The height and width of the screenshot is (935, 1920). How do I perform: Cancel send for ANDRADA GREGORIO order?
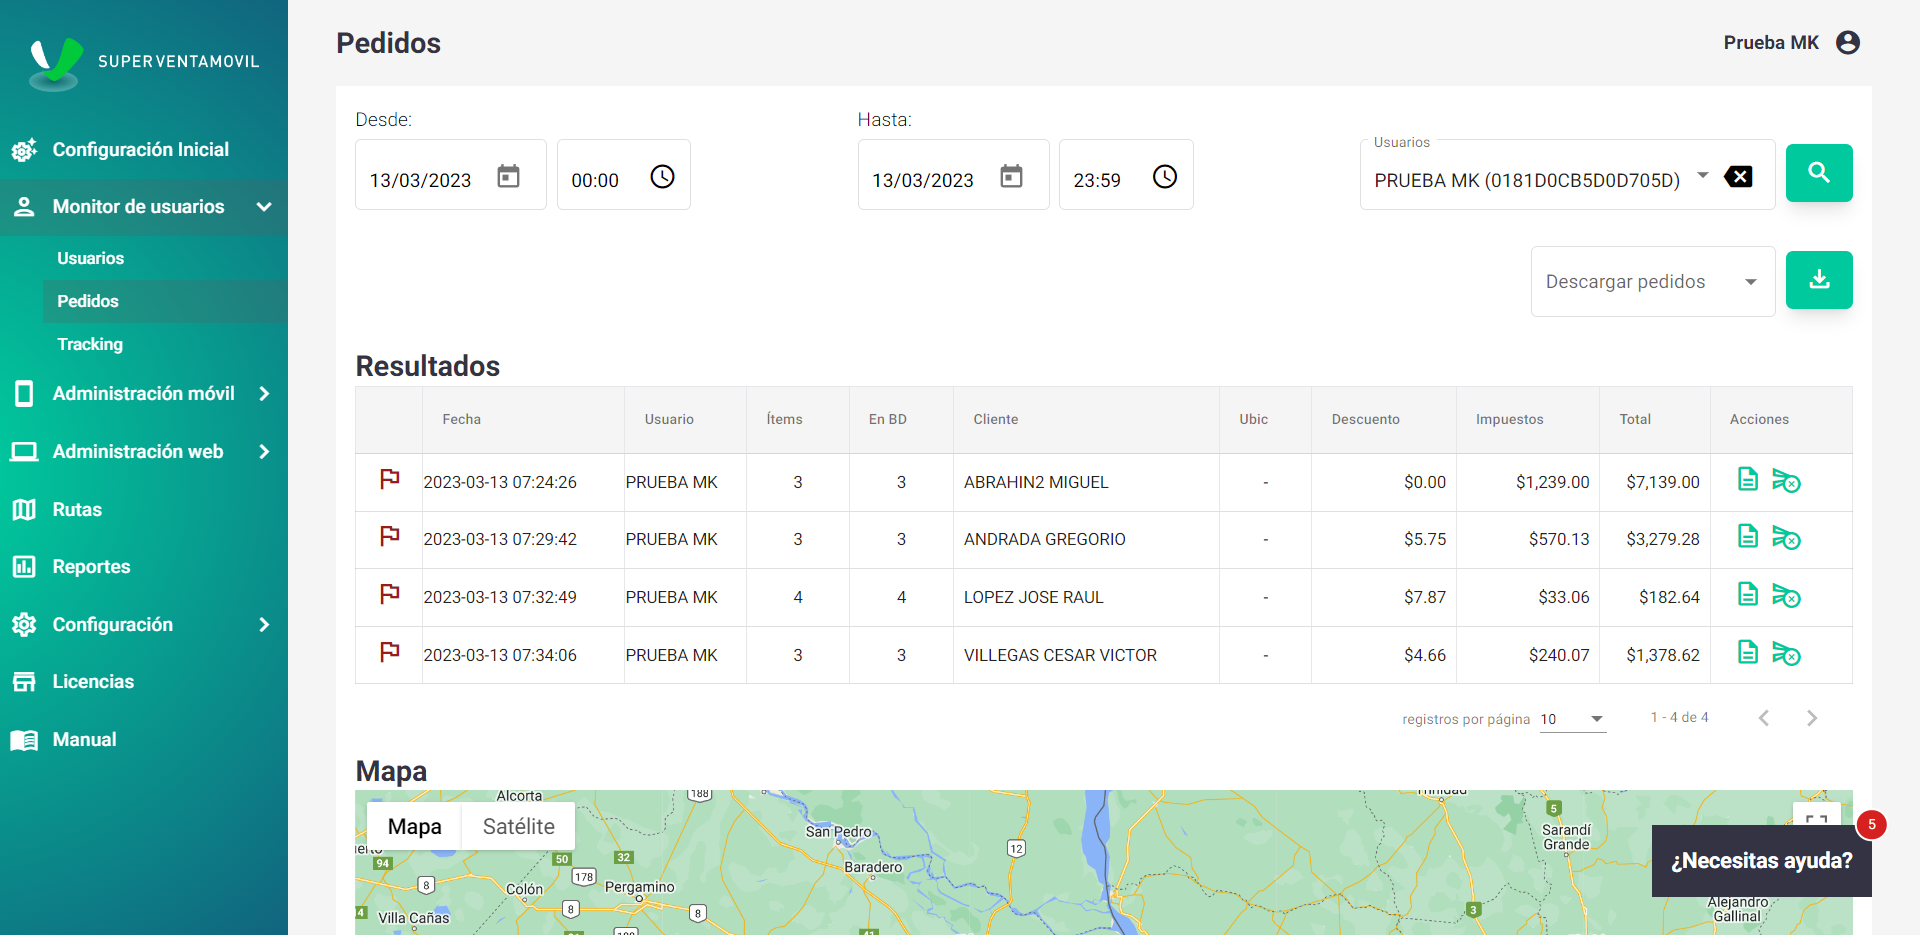pyautogui.click(x=1786, y=538)
